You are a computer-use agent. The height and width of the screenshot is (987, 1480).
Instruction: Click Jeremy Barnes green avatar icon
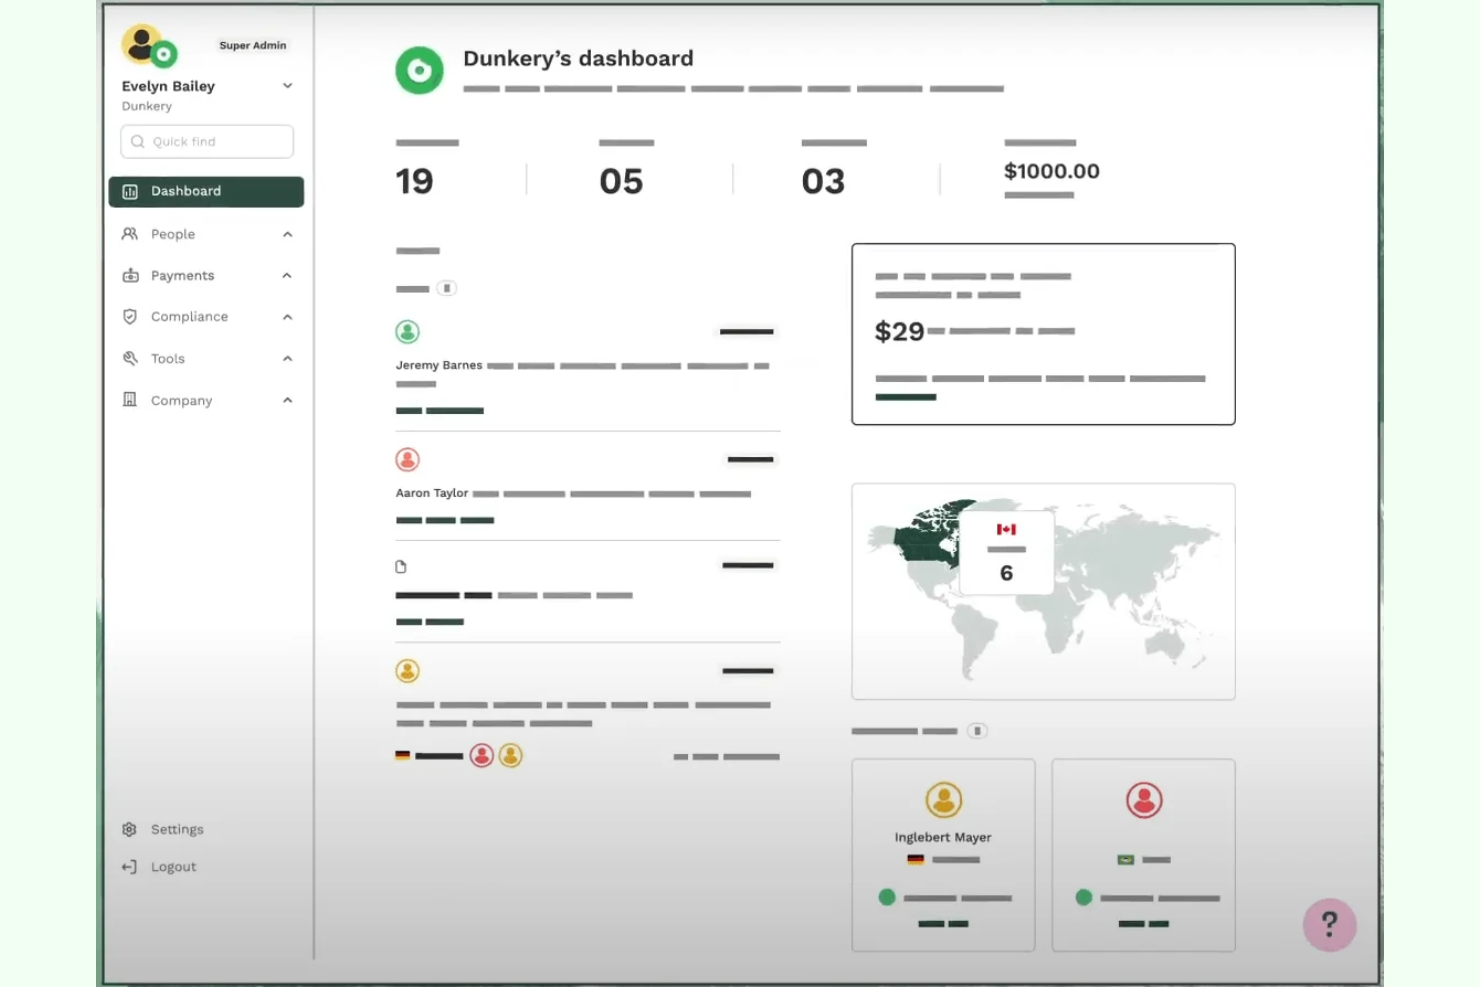tap(407, 332)
